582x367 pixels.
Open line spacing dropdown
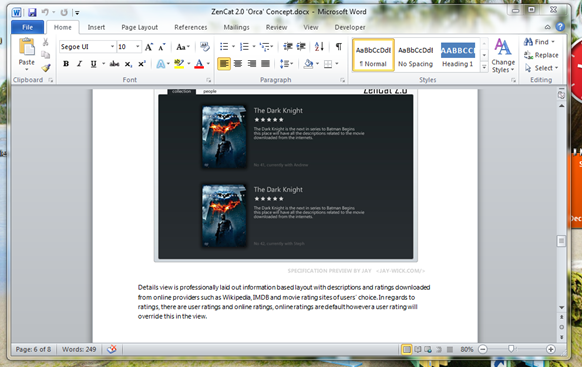[x=286, y=64]
